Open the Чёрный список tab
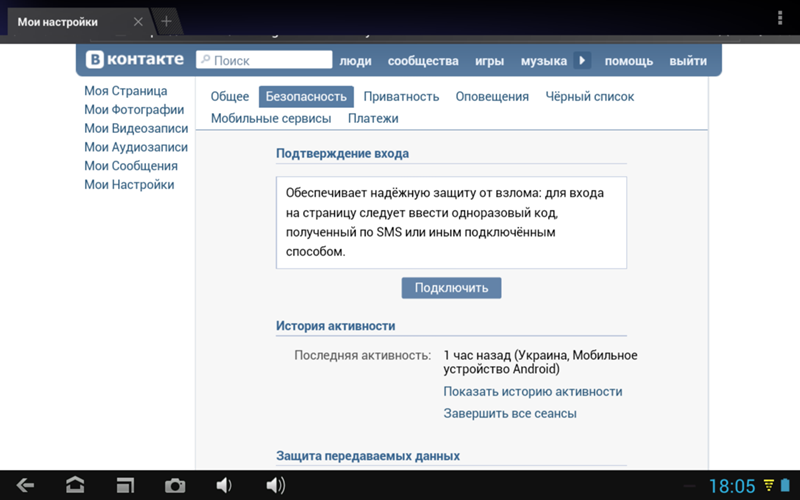Image resolution: width=800 pixels, height=500 pixels. tap(589, 96)
